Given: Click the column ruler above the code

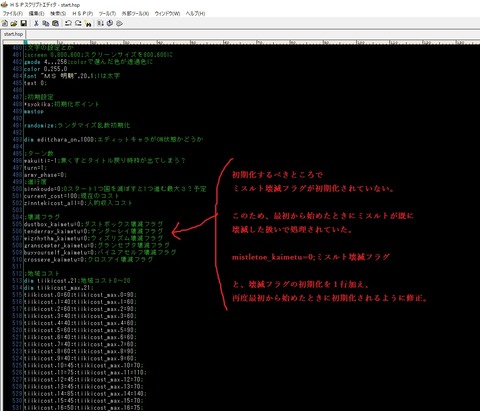Looking at the screenshot, I should (x=241, y=42).
